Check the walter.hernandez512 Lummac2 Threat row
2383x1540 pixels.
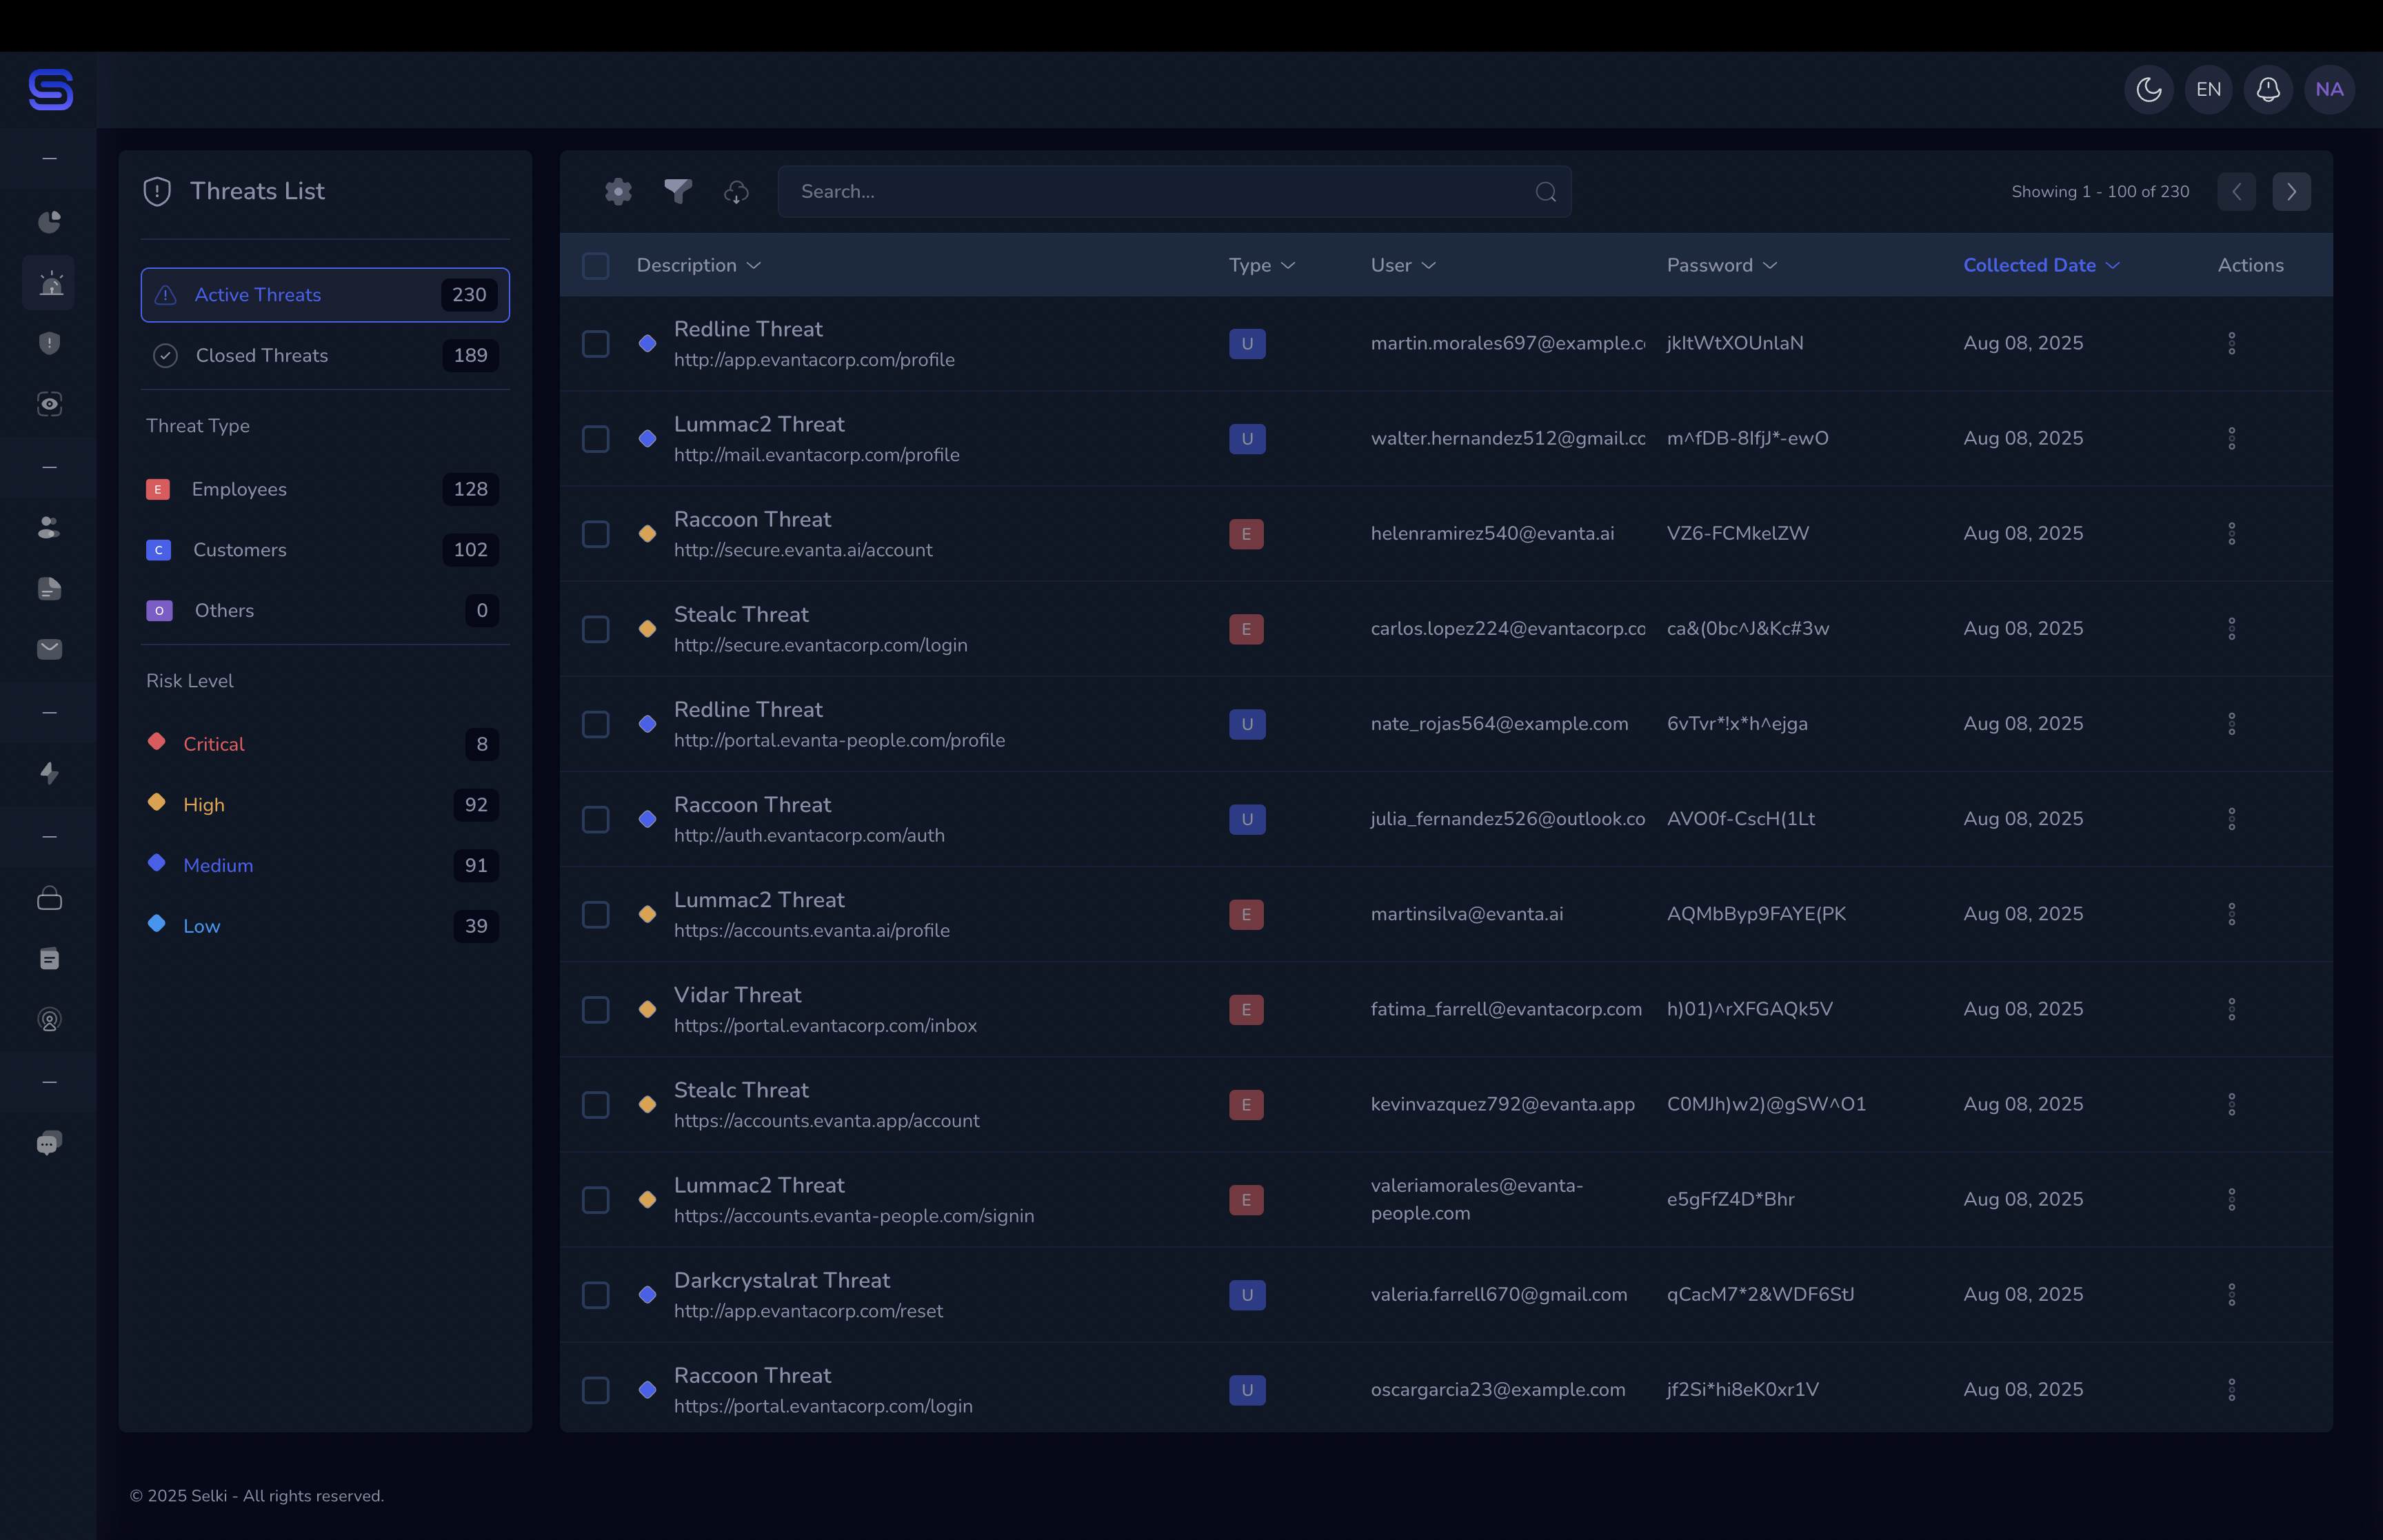(x=595, y=438)
